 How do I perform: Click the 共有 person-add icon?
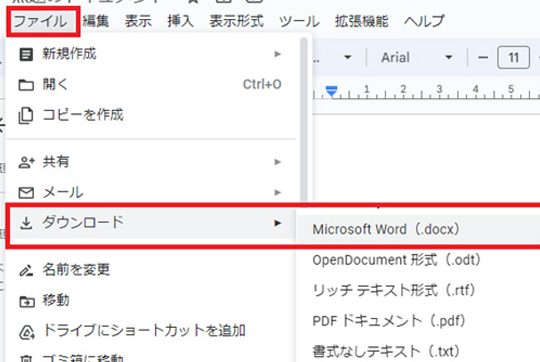tap(26, 162)
